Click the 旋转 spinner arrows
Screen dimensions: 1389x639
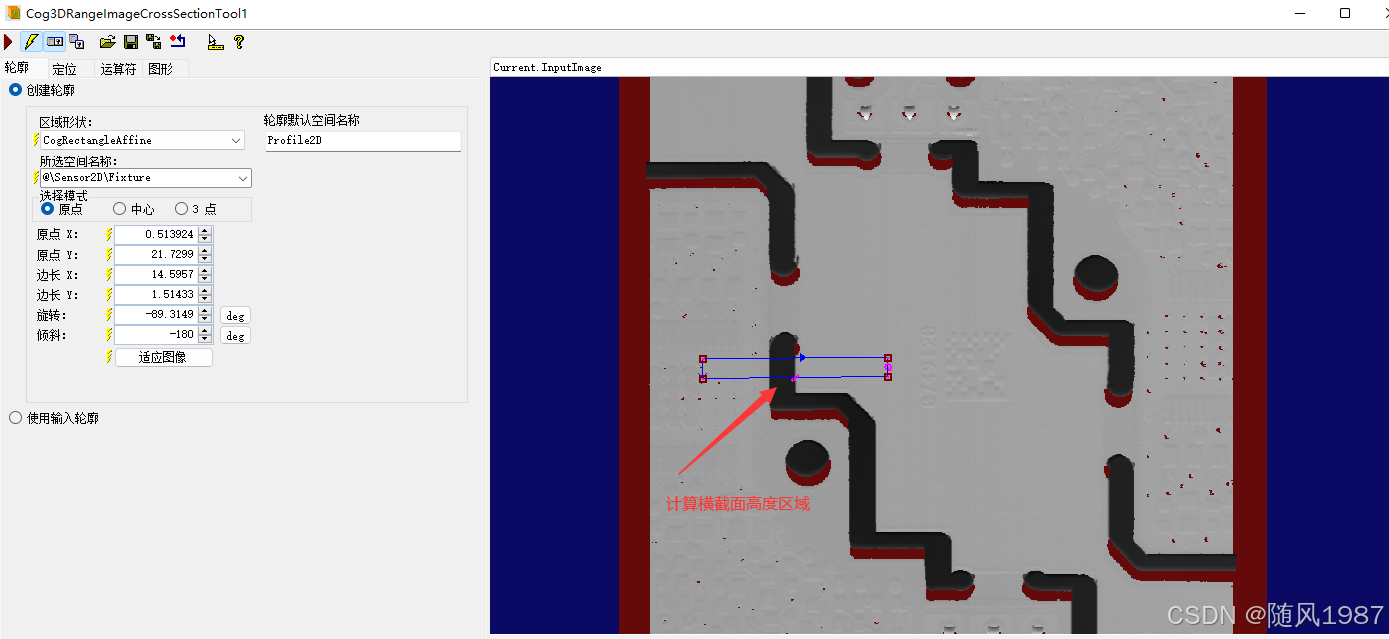coord(205,315)
